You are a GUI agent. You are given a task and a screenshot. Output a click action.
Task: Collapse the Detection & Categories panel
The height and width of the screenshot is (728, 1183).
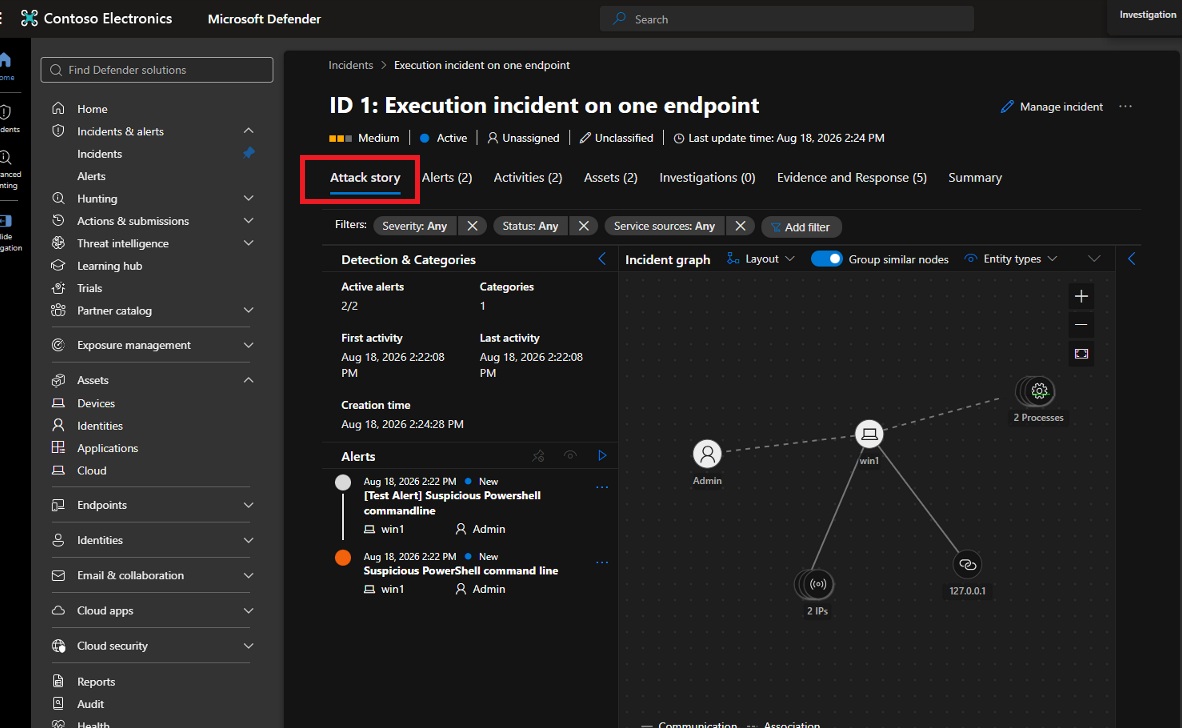pyautogui.click(x=602, y=260)
